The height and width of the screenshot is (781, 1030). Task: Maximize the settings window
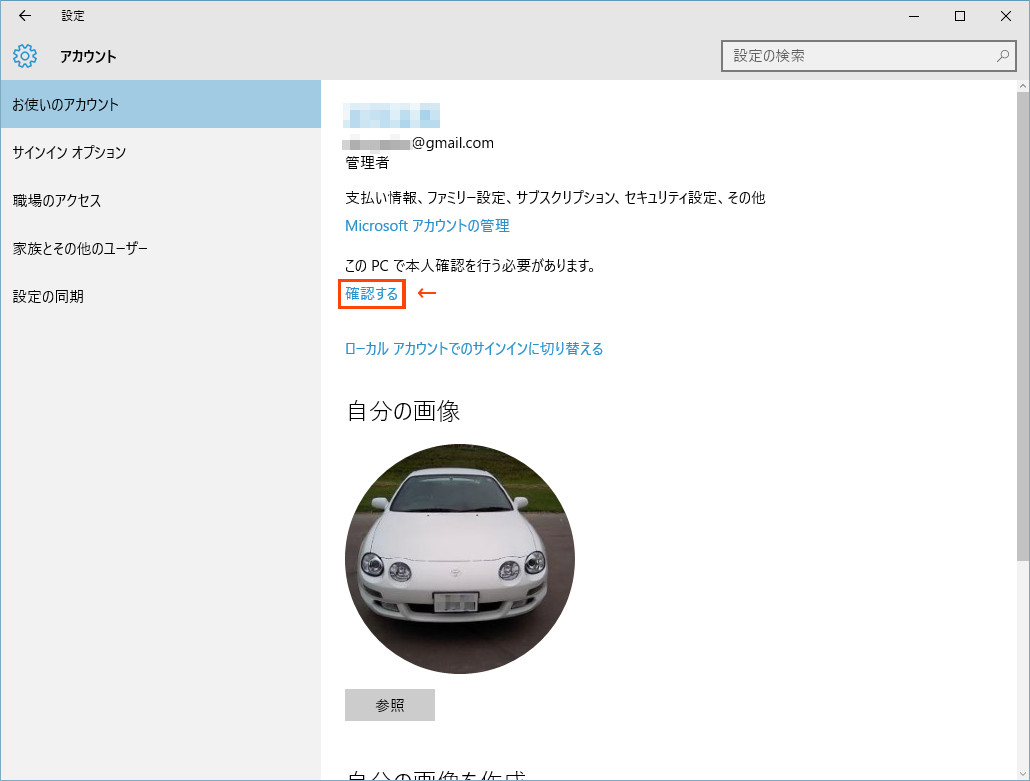[960, 16]
